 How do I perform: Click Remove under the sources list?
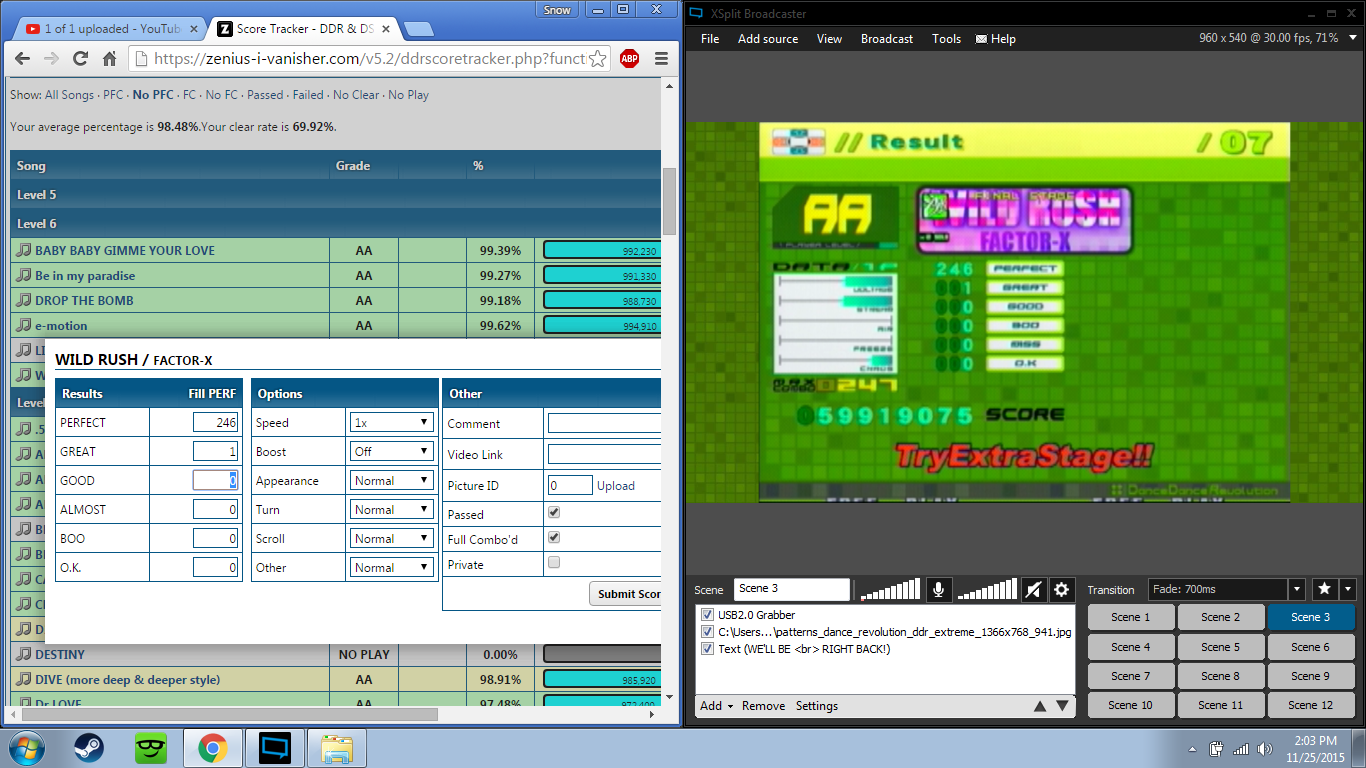click(763, 706)
